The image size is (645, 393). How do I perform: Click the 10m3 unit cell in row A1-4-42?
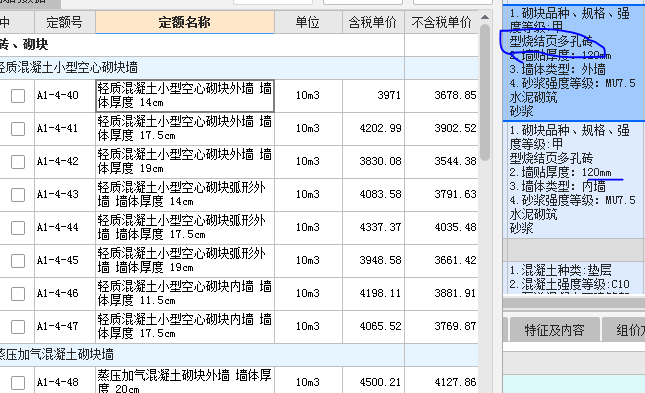308,161
